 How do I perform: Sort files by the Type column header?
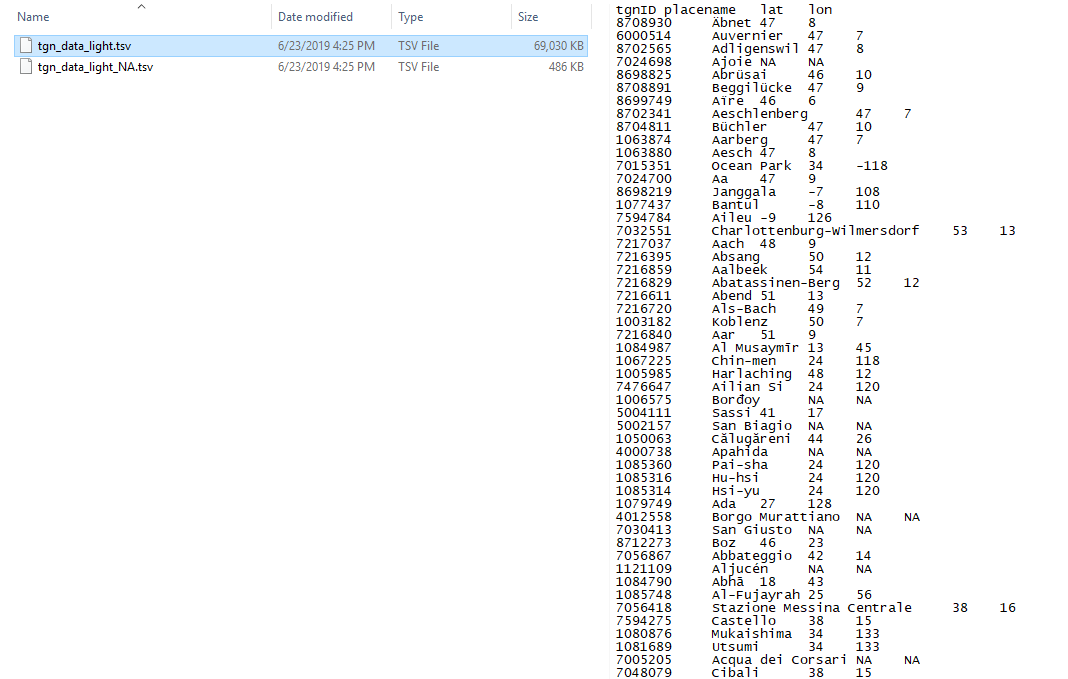[x=411, y=17]
